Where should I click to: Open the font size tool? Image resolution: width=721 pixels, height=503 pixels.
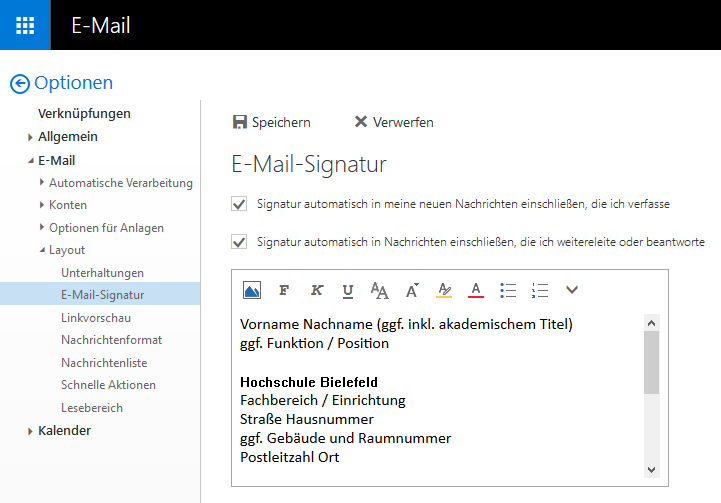[x=412, y=290]
